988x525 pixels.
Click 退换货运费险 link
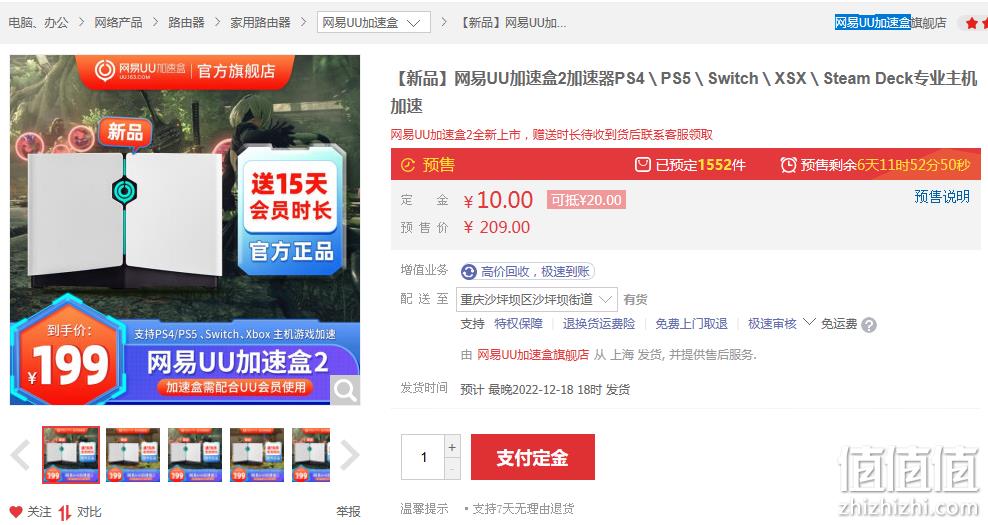(x=599, y=324)
